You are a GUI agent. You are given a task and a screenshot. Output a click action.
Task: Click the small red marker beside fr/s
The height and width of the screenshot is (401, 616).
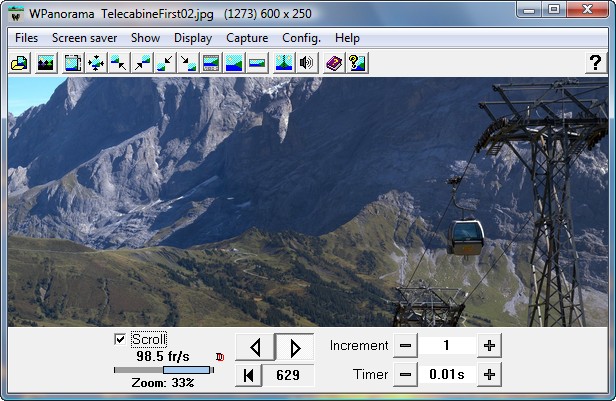pos(220,357)
